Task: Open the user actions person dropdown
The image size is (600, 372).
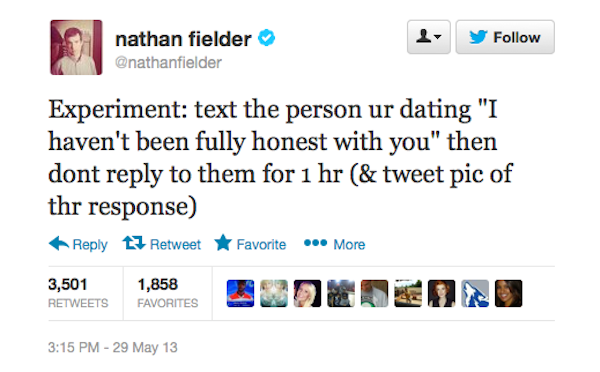Action: [429, 37]
